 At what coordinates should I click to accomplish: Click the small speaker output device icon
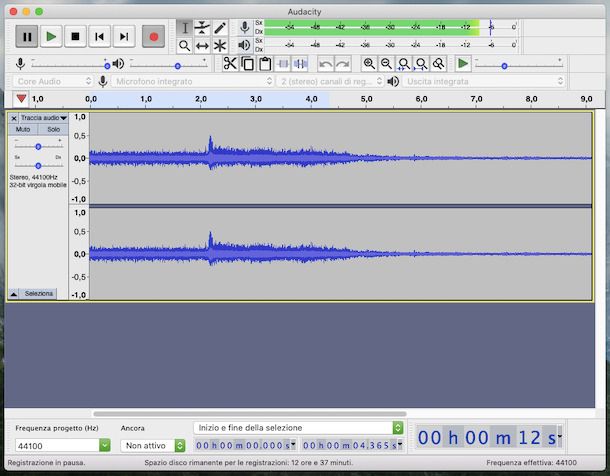point(393,81)
